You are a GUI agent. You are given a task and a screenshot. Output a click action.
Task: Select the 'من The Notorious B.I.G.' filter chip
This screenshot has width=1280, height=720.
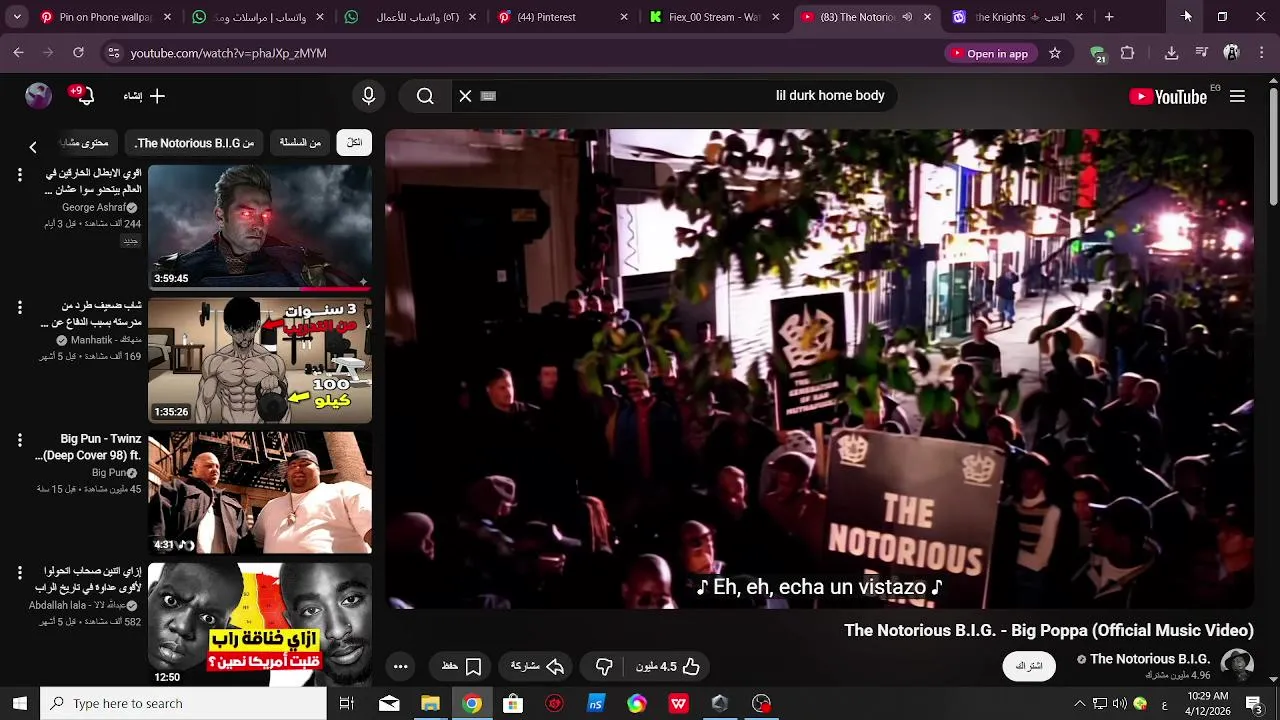point(195,143)
